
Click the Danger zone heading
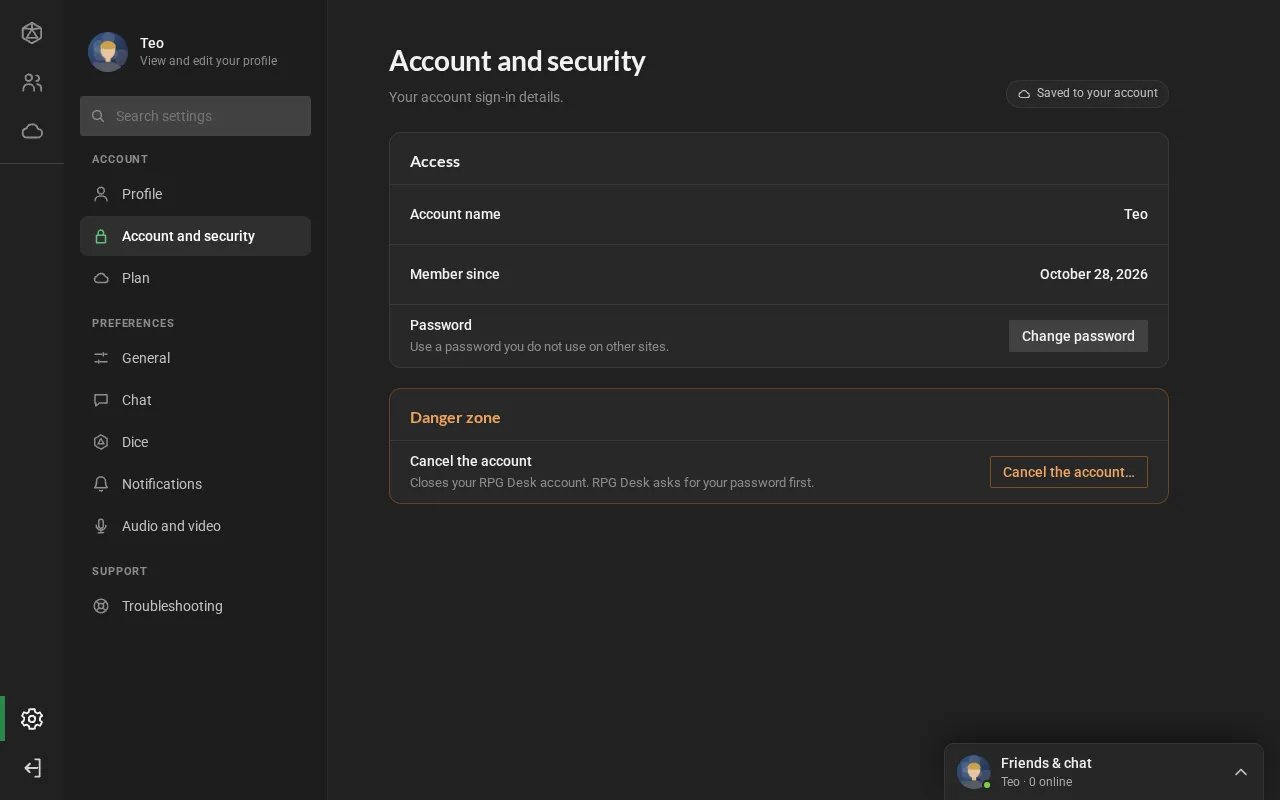click(455, 417)
